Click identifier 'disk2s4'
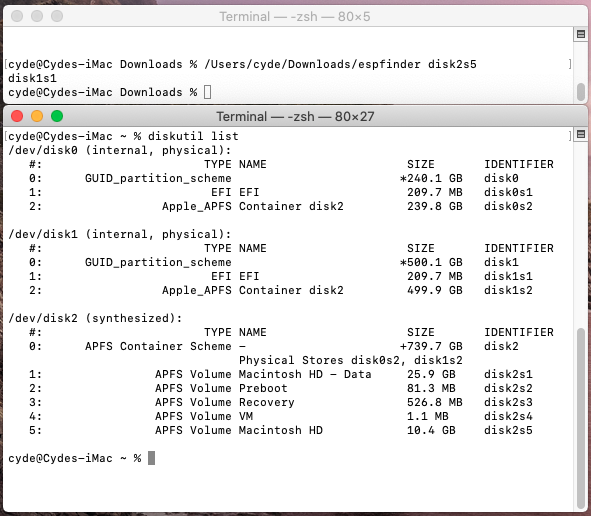The image size is (591, 516). [x=508, y=416]
